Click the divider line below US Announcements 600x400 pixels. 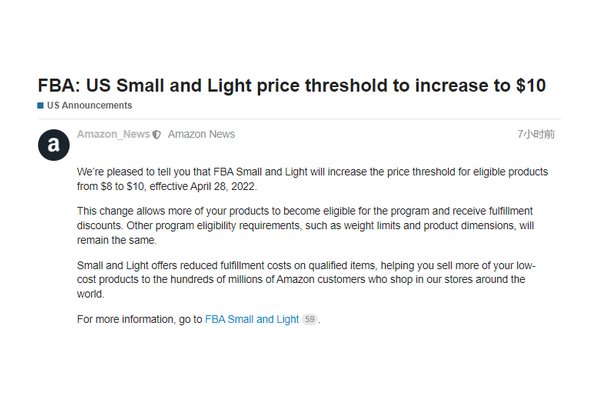coord(300,119)
